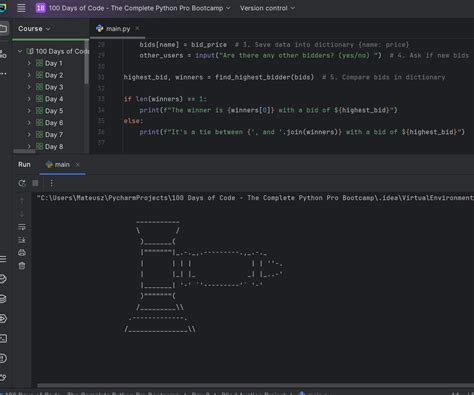Viewport: 474px width, 395px height.
Task: Click the horizontal scrollbar under the project tree
Action: pos(24,151)
